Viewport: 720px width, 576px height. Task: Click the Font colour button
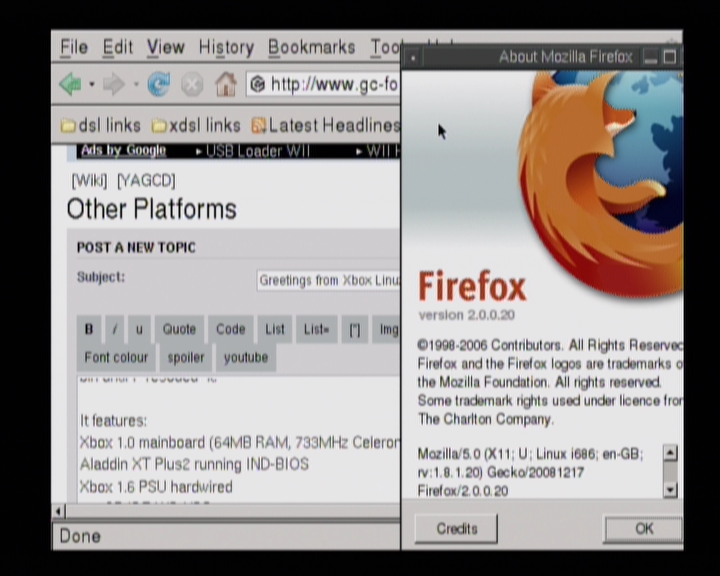coord(116,357)
